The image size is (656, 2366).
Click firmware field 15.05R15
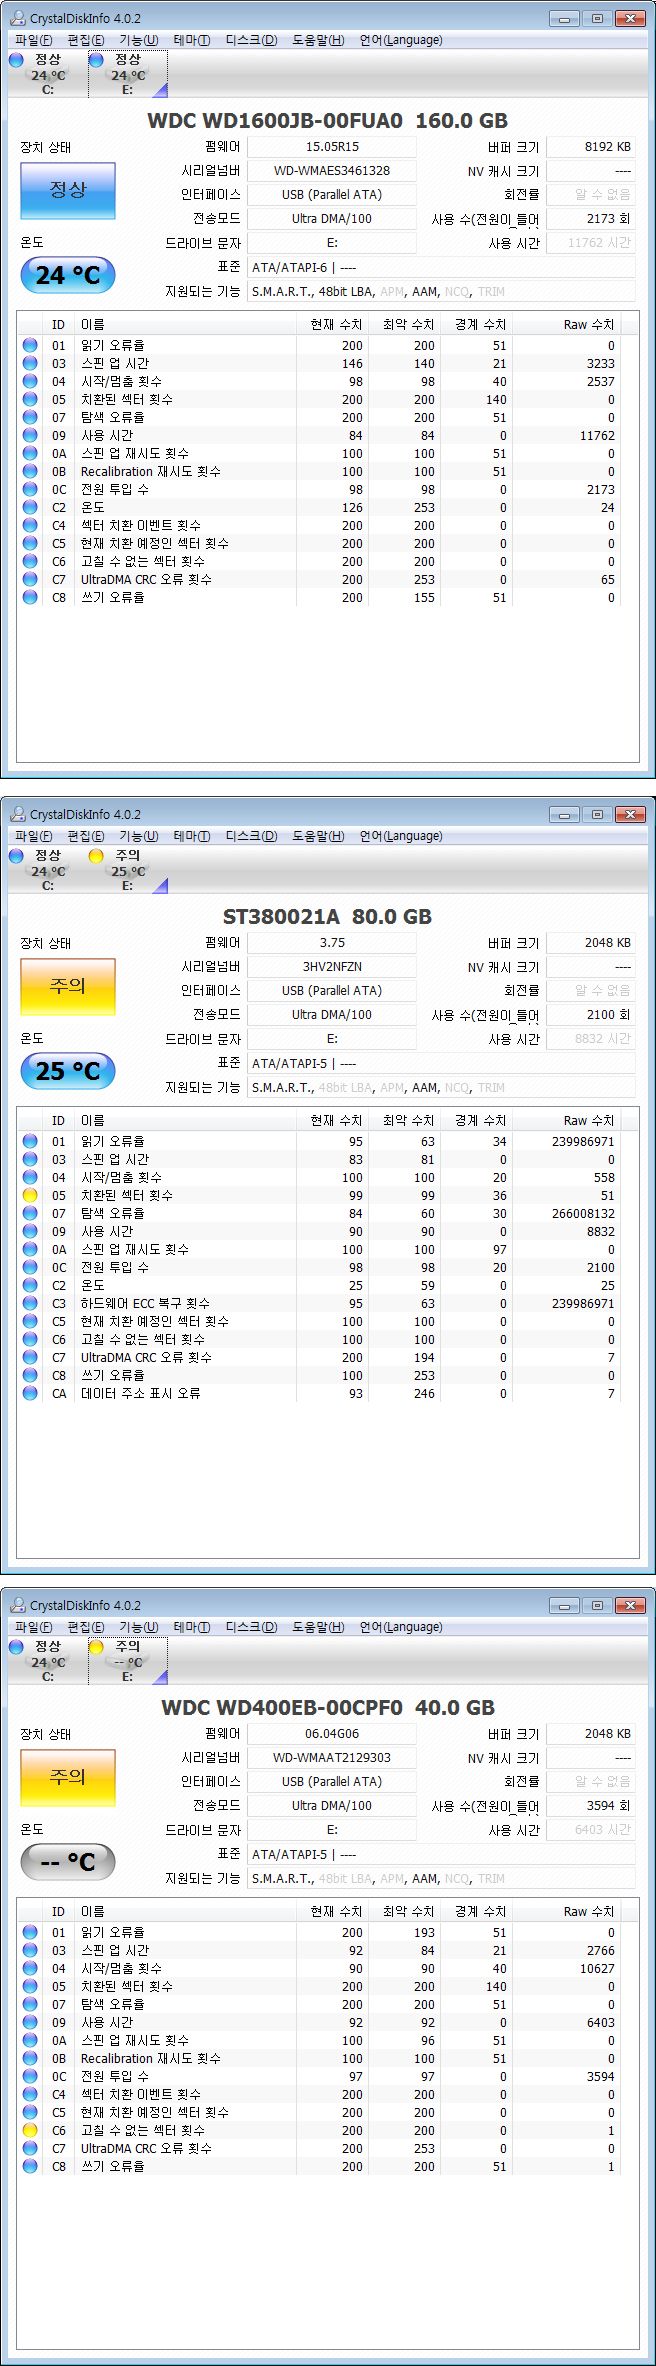click(x=332, y=147)
